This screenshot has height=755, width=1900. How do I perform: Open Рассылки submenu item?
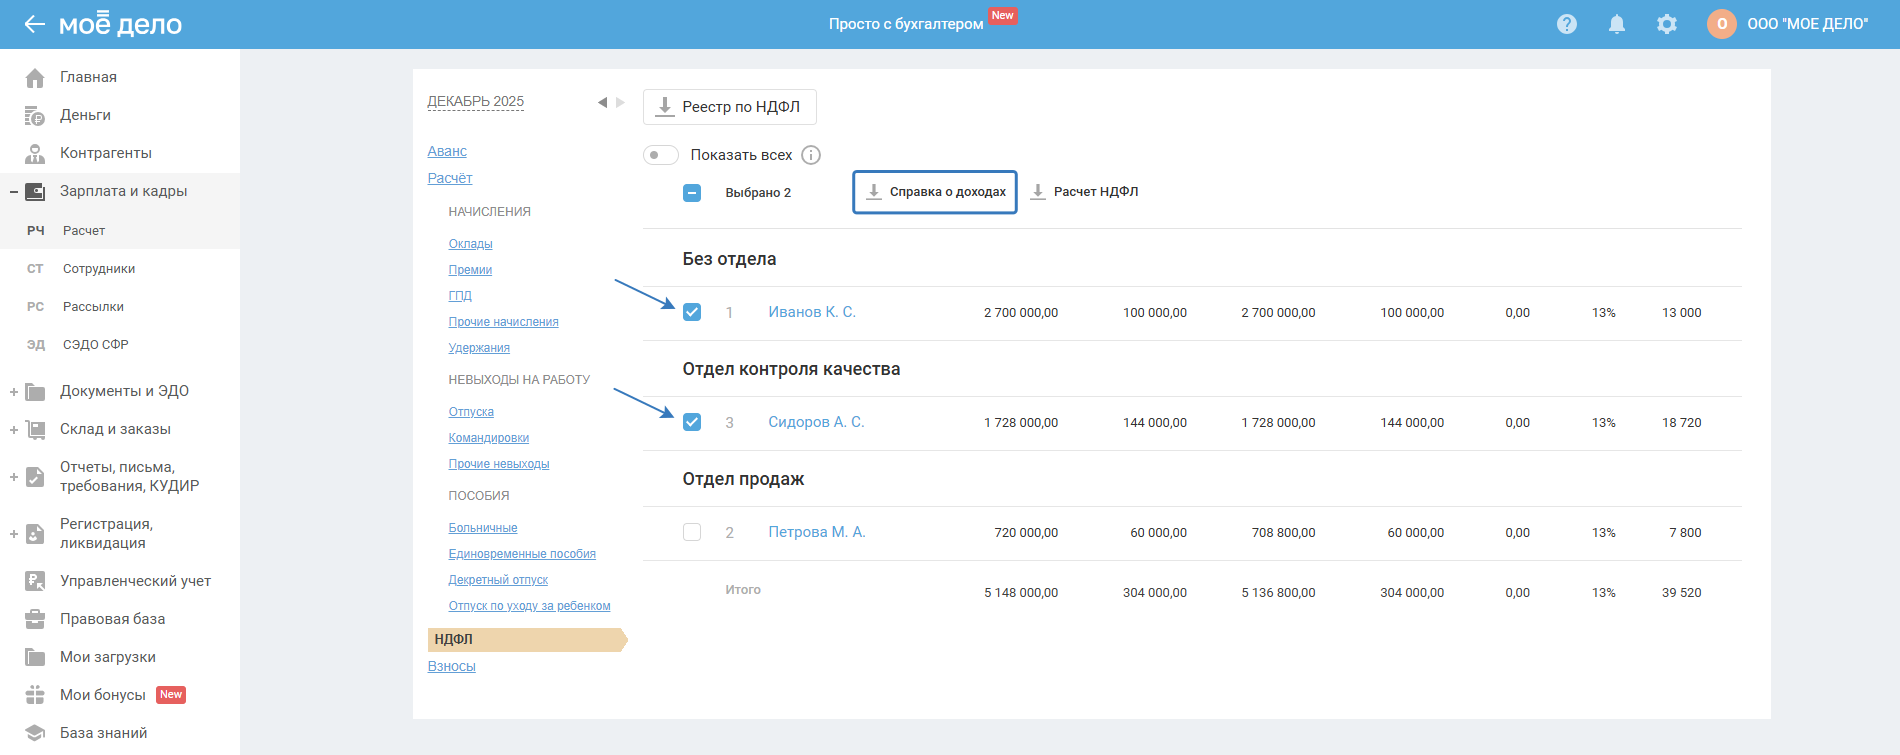[94, 307]
